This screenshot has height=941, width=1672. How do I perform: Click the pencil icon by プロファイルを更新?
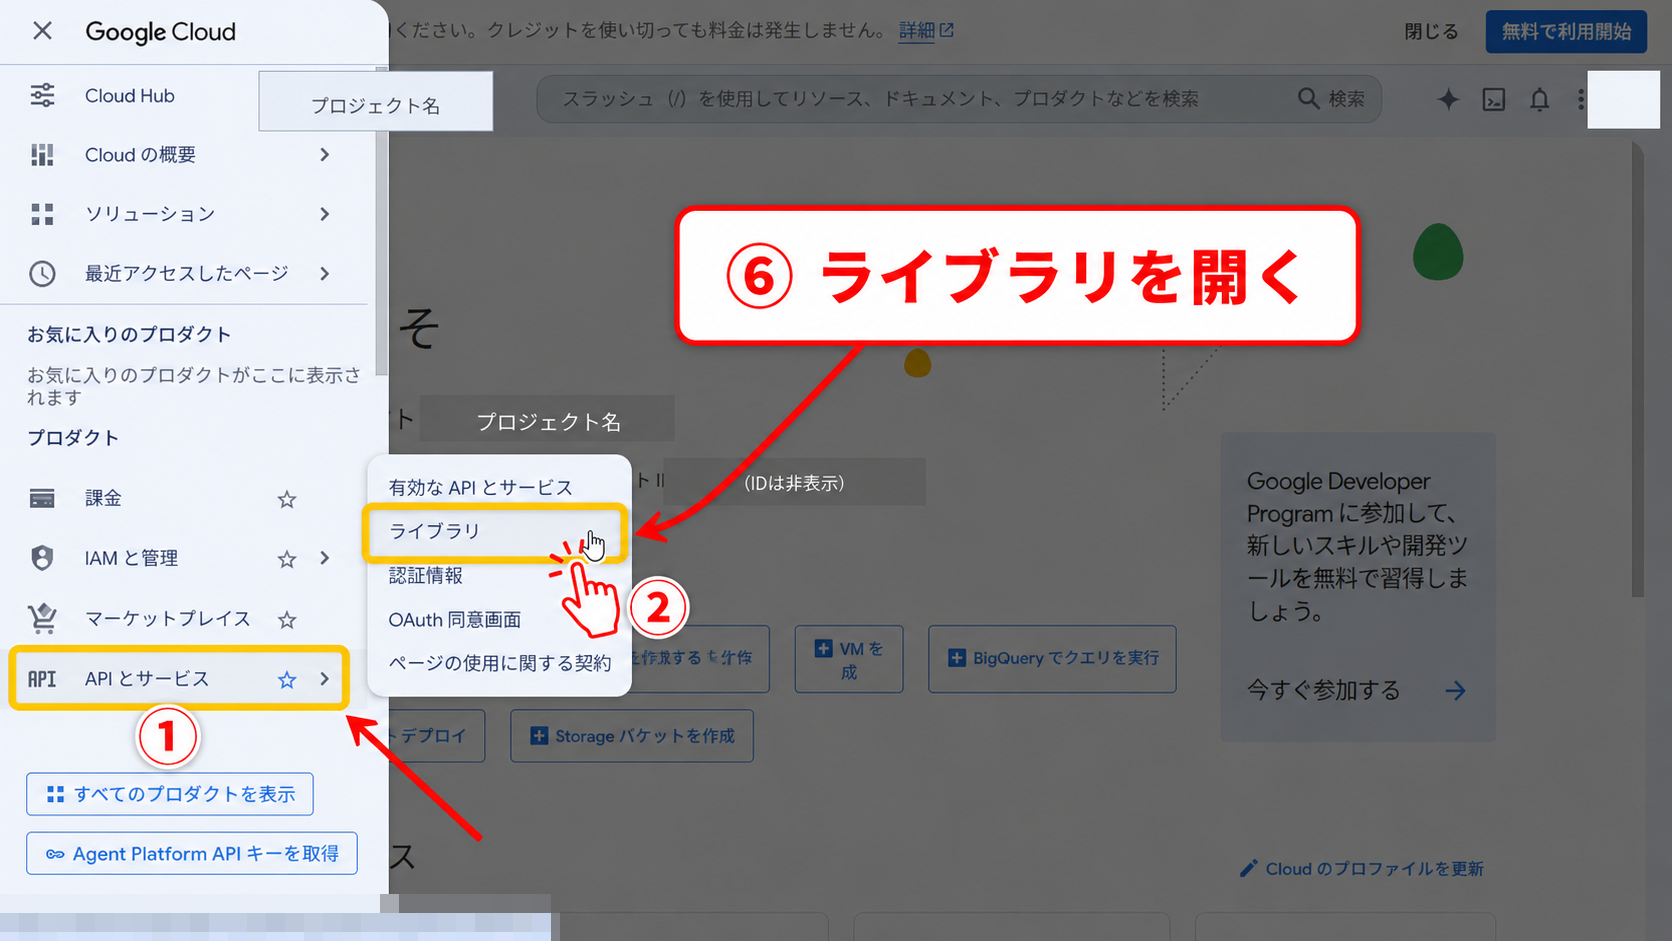[1248, 868]
